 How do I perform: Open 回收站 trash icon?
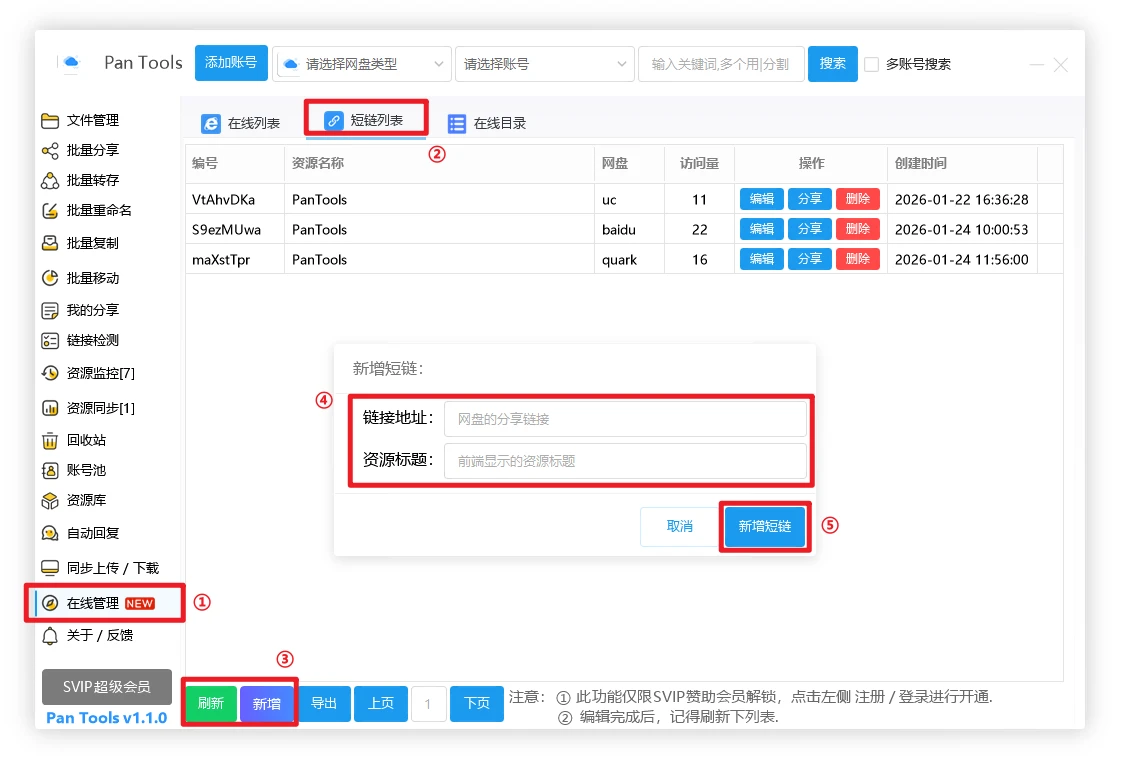pos(50,441)
